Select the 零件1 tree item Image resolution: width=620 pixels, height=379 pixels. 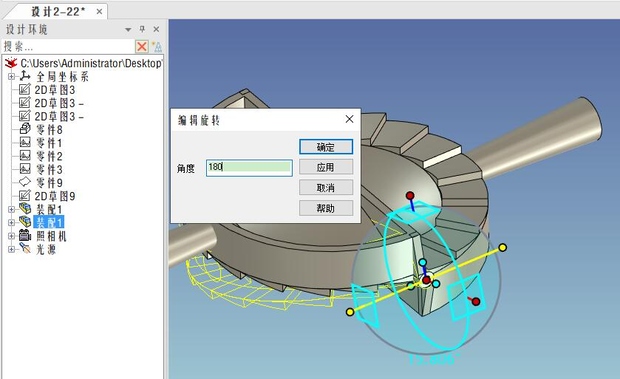pos(49,143)
